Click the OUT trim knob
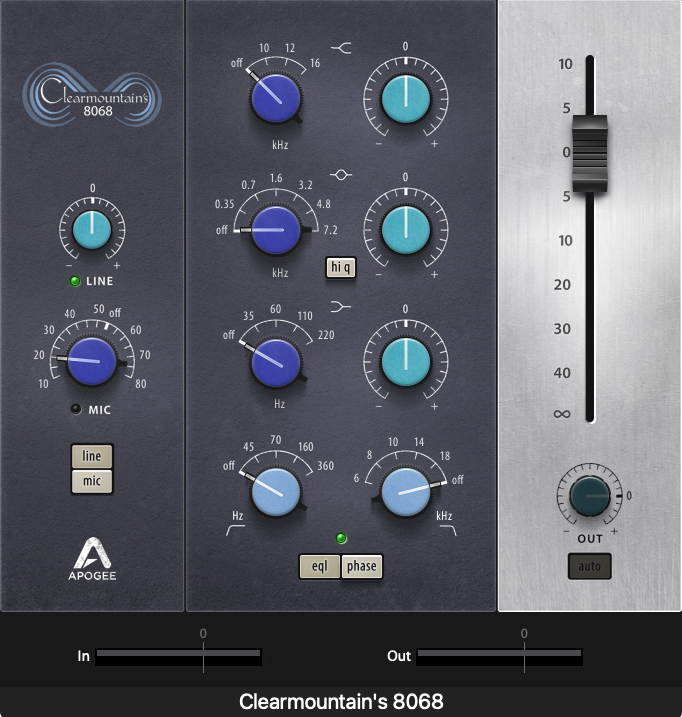Viewport: 682px width, 717px height. (589, 497)
